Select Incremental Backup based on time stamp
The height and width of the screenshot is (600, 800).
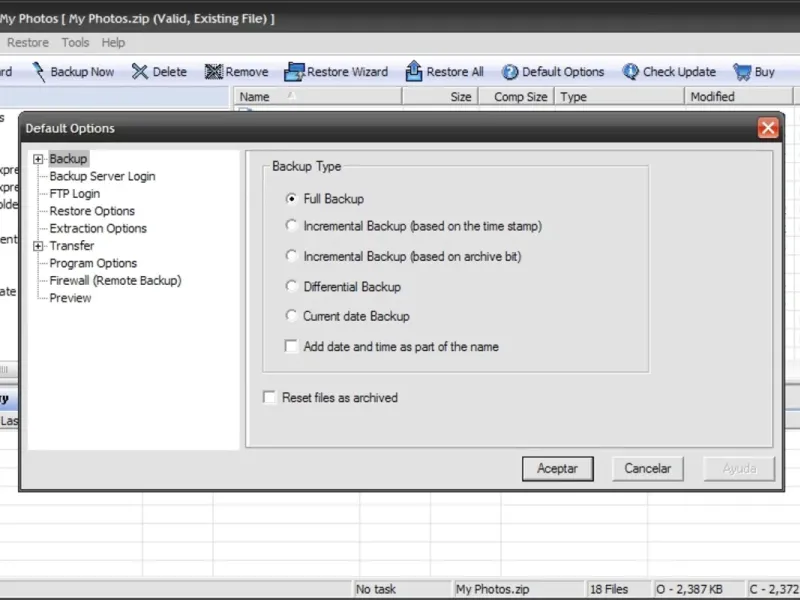291,226
